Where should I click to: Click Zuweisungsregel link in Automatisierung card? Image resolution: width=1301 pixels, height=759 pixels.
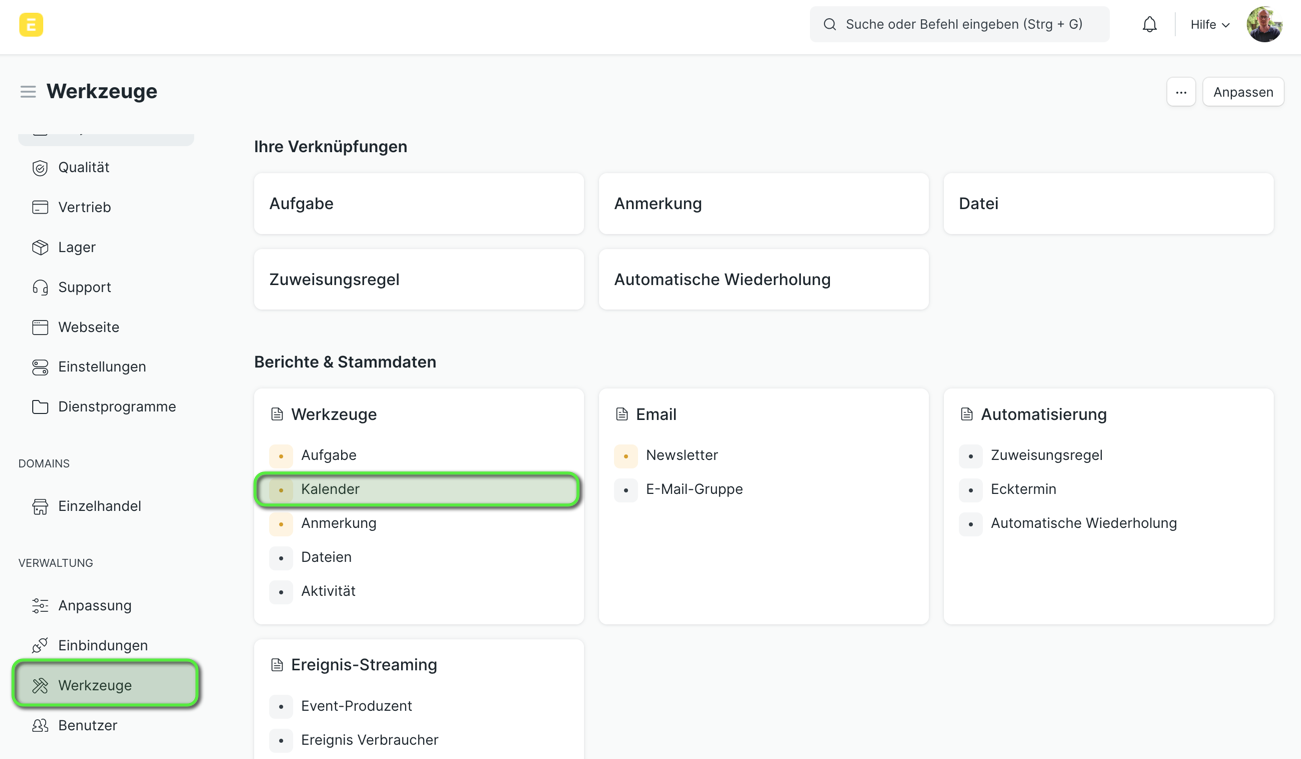point(1047,455)
